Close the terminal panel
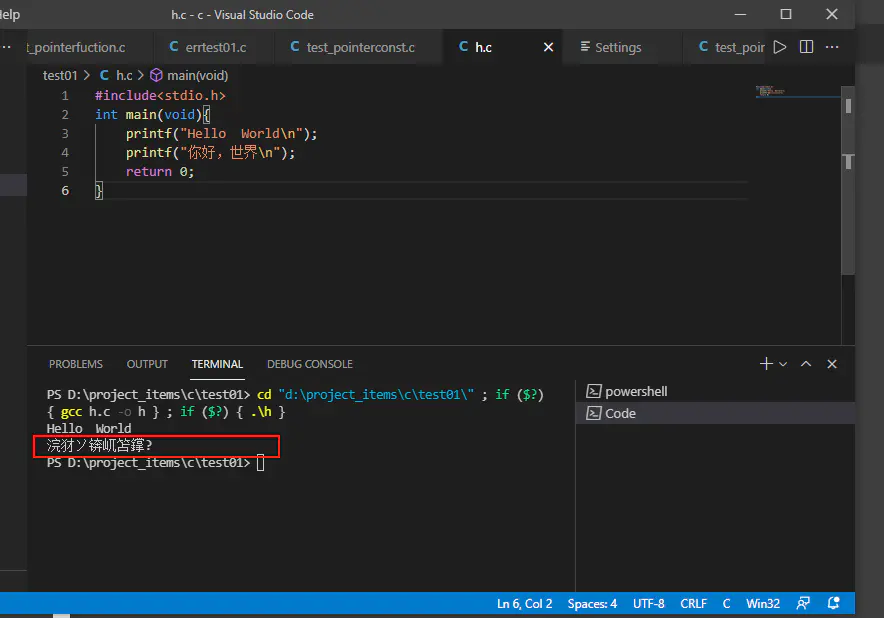This screenshot has width=884, height=618. pos(832,364)
